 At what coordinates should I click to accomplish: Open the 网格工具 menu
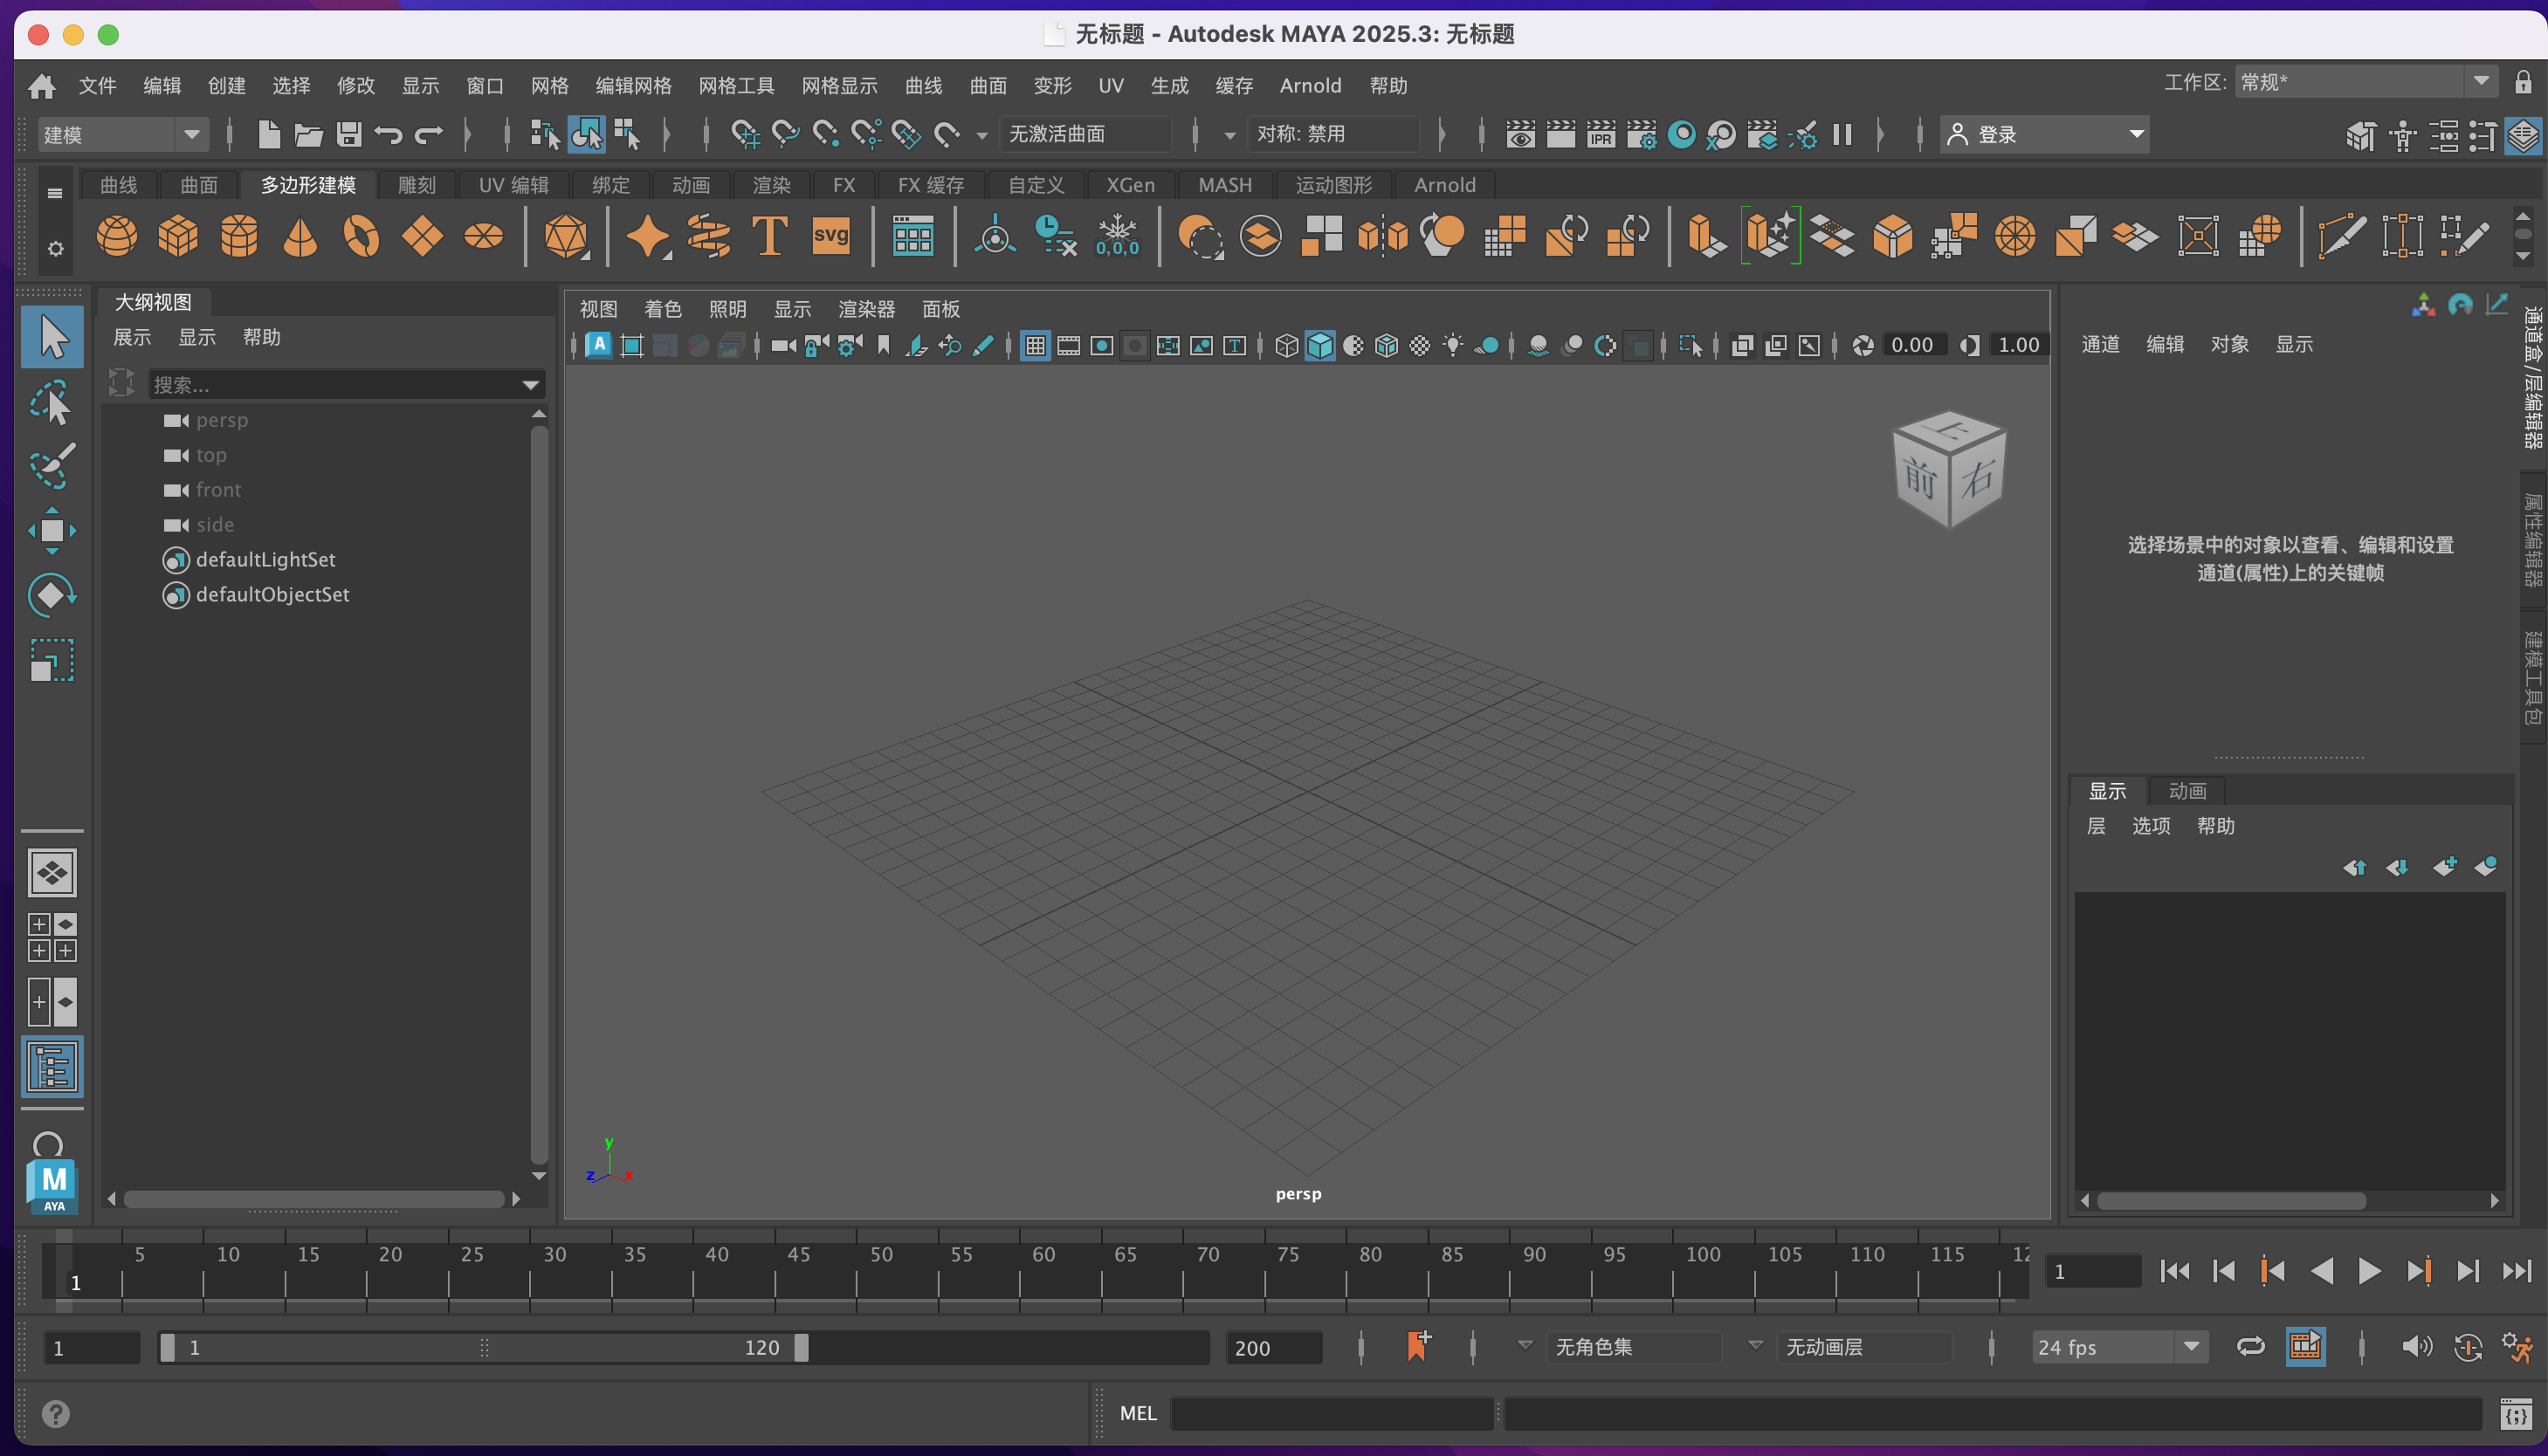click(736, 86)
